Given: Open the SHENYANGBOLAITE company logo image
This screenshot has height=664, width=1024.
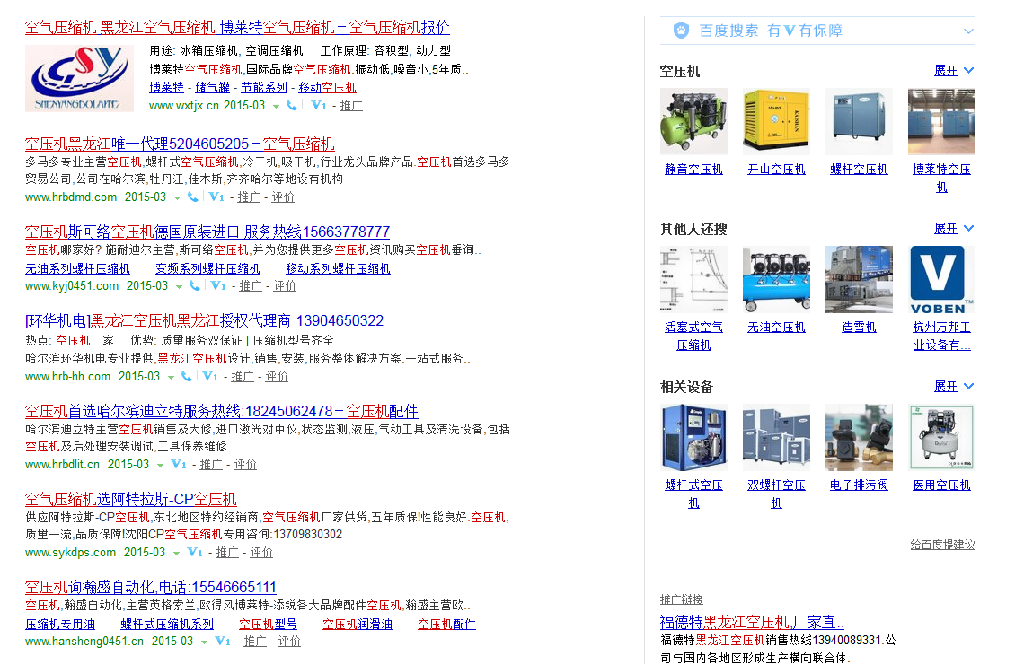Looking at the screenshot, I should click(x=80, y=78).
